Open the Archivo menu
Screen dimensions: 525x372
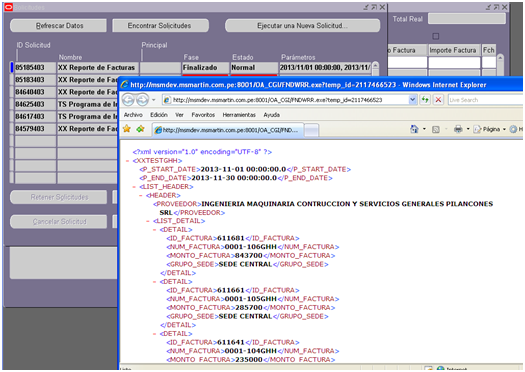pos(133,115)
